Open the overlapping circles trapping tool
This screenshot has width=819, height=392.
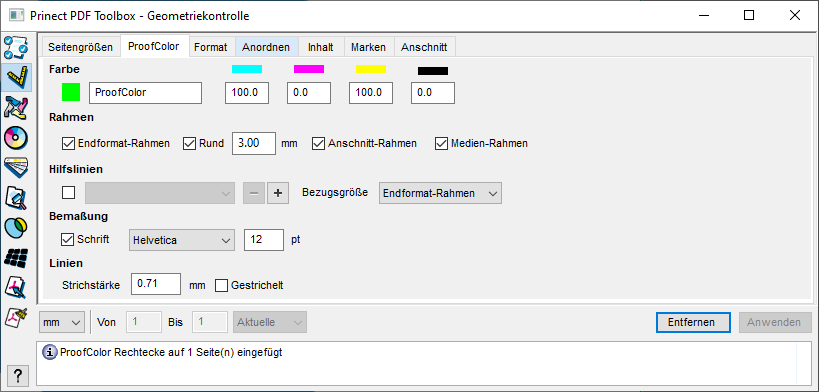point(16,227)
